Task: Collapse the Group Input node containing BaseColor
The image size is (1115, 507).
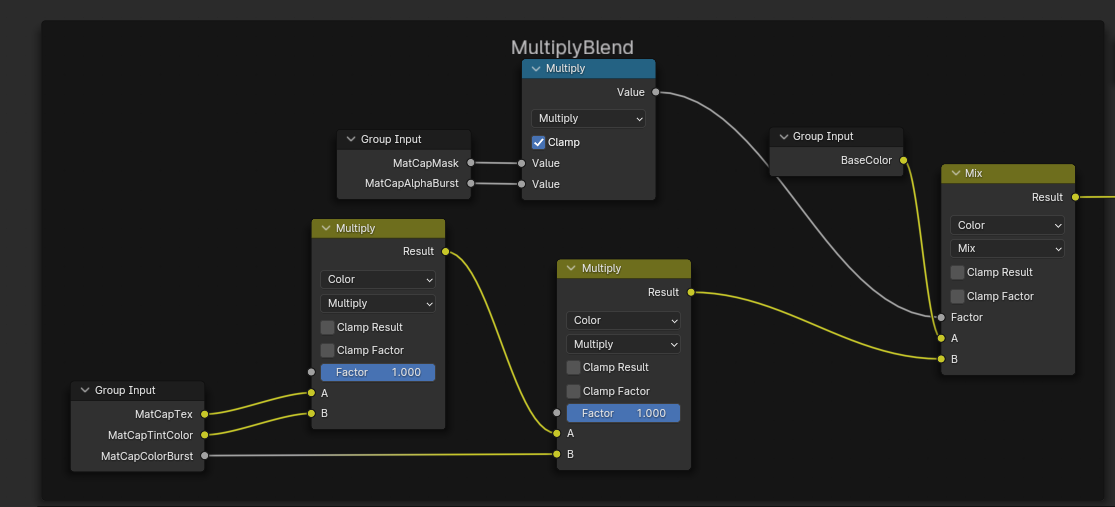Action: coord(782,137)
